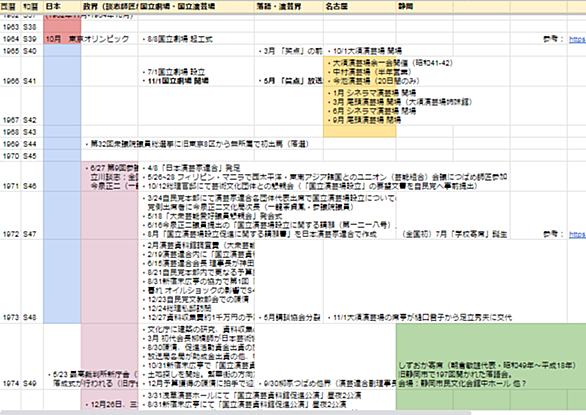Select the 第32回衆議院 cell in the 1969 row
This screenshot has height=415, width=586.
point(109,144)
